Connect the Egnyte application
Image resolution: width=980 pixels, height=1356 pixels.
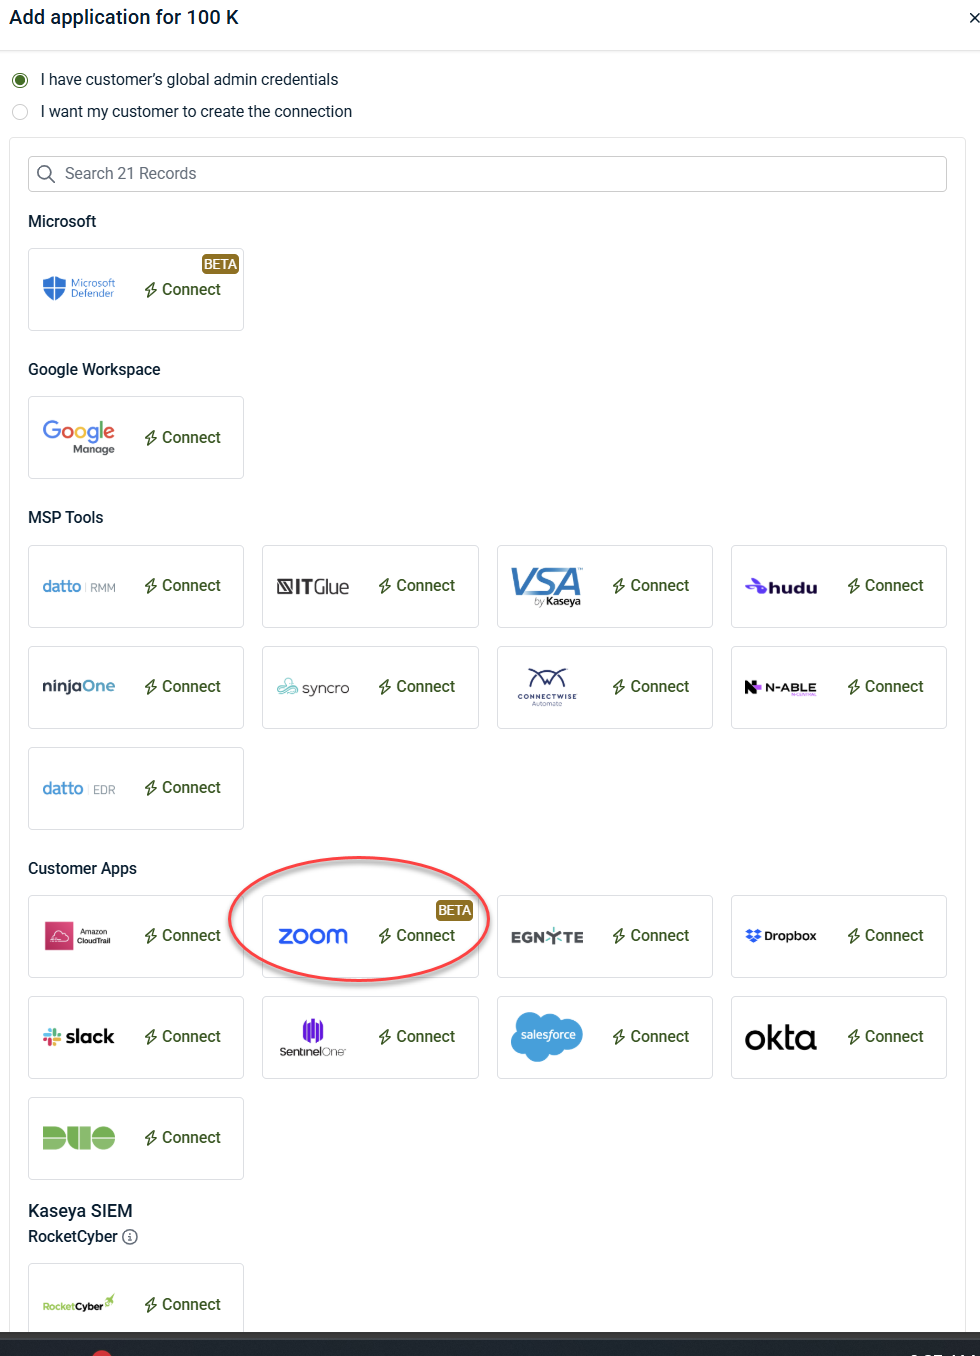[x=651, y=936]
